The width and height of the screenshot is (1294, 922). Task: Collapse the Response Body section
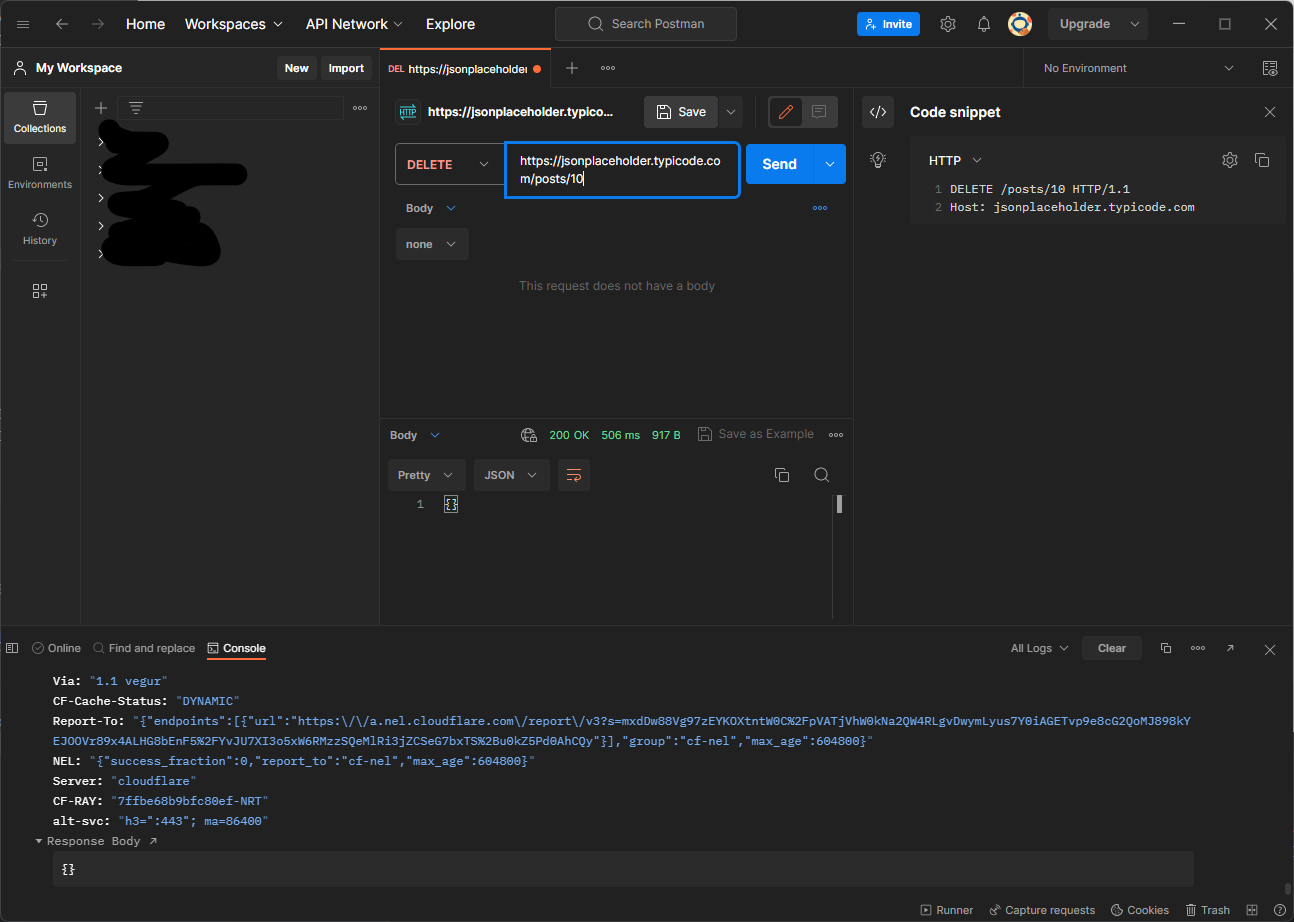40,841
